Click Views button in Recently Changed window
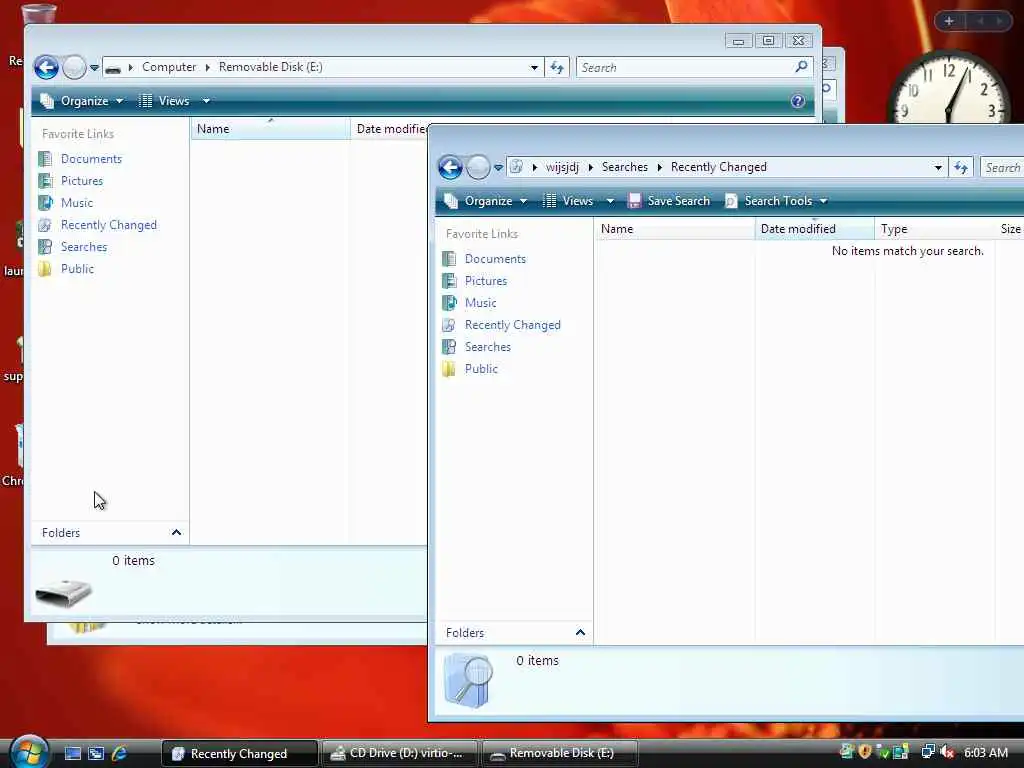This screenshot has height=768, width=1024. (568, 201)
